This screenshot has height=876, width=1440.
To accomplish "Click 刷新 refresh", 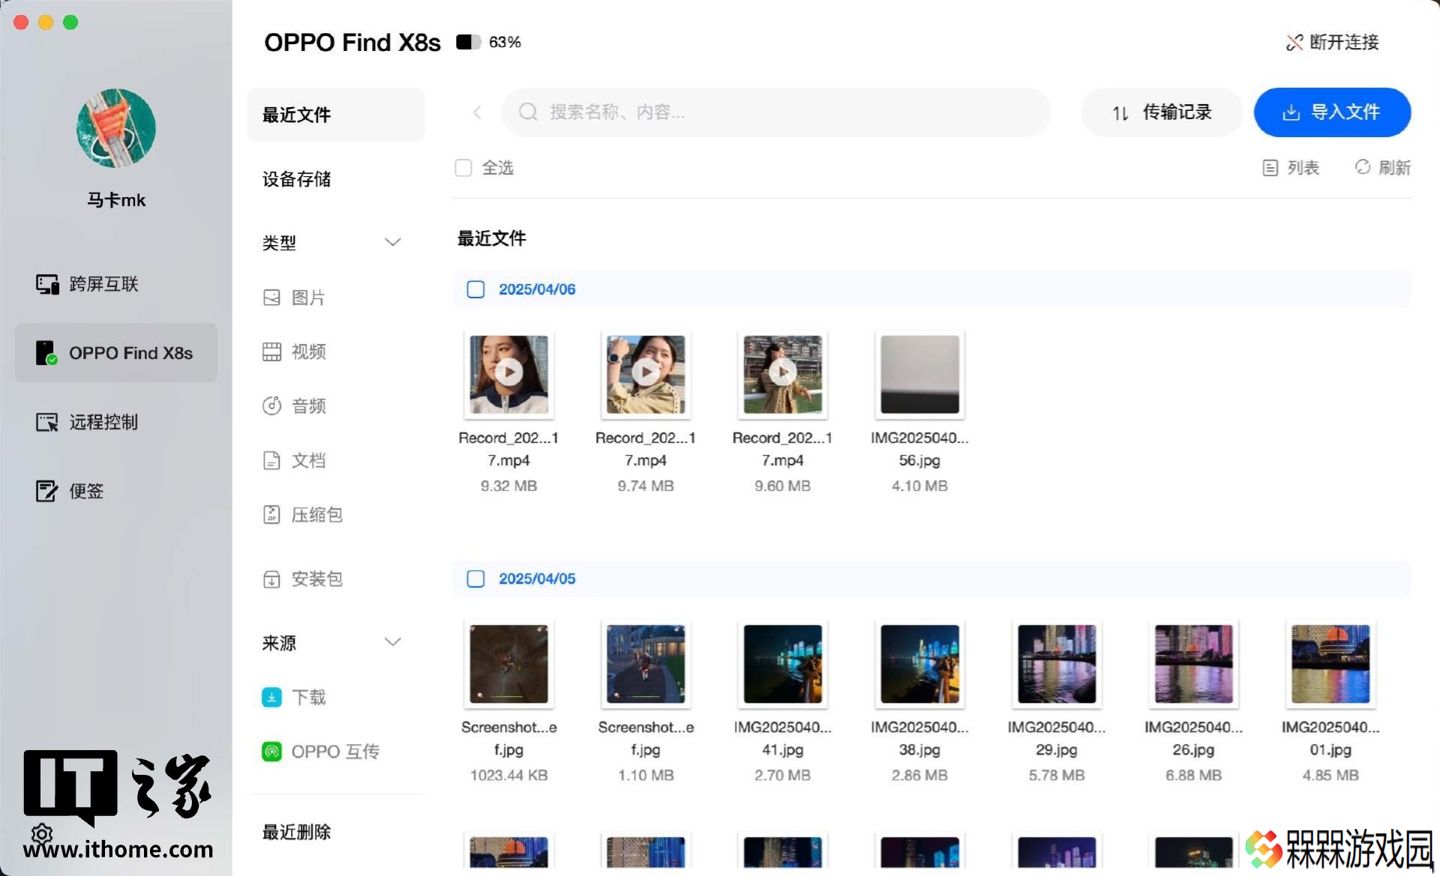I will 1382,168.
